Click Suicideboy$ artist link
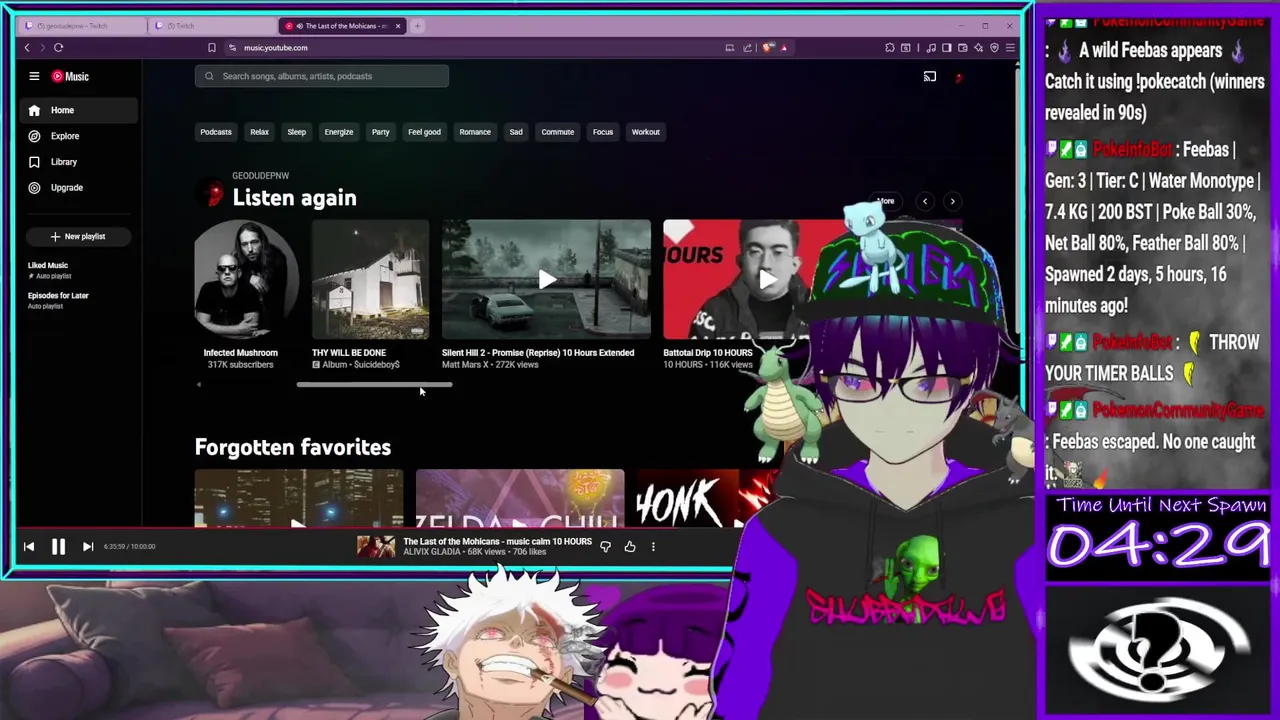This screenshot has height=720, width=1280. 377,365
